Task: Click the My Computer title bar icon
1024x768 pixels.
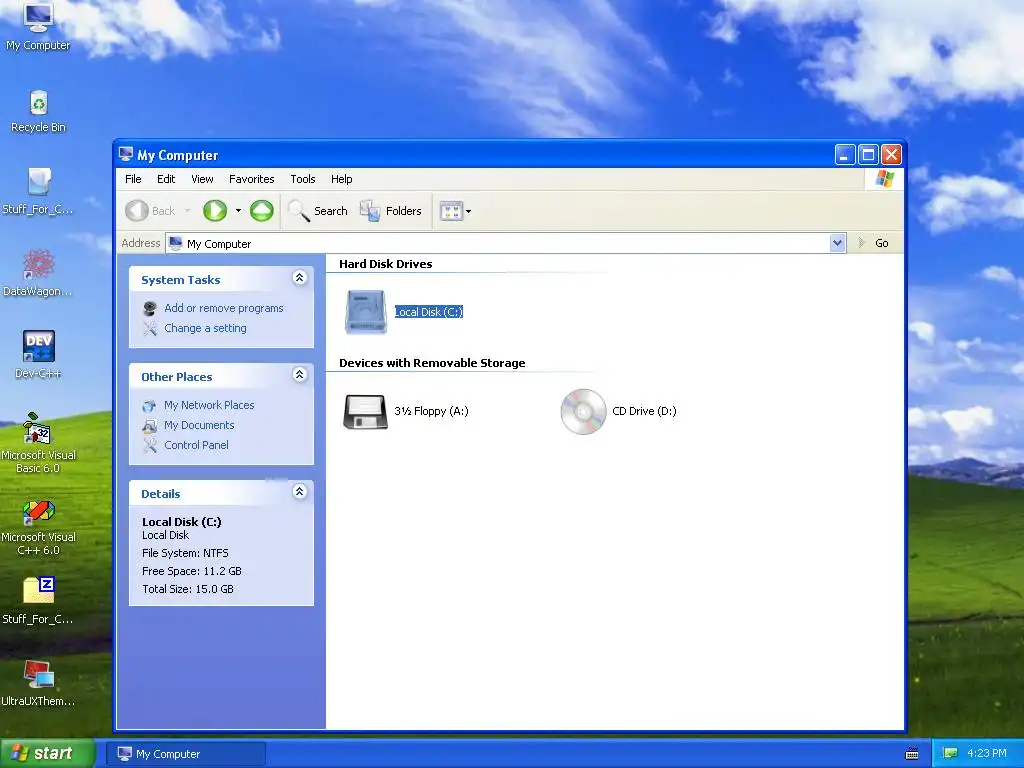Action: (126, 154)
